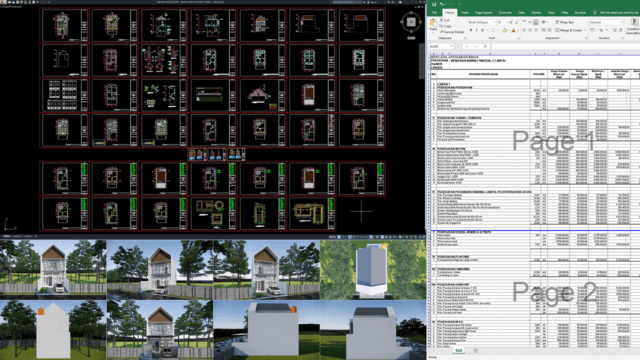Click the Insert Function fx button
This screenshot has width=640, height=360.
(x=485, y=47)
